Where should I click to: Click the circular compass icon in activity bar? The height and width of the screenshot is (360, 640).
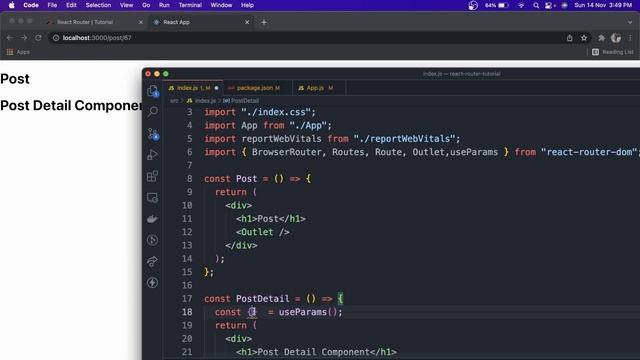coord(152,240)
